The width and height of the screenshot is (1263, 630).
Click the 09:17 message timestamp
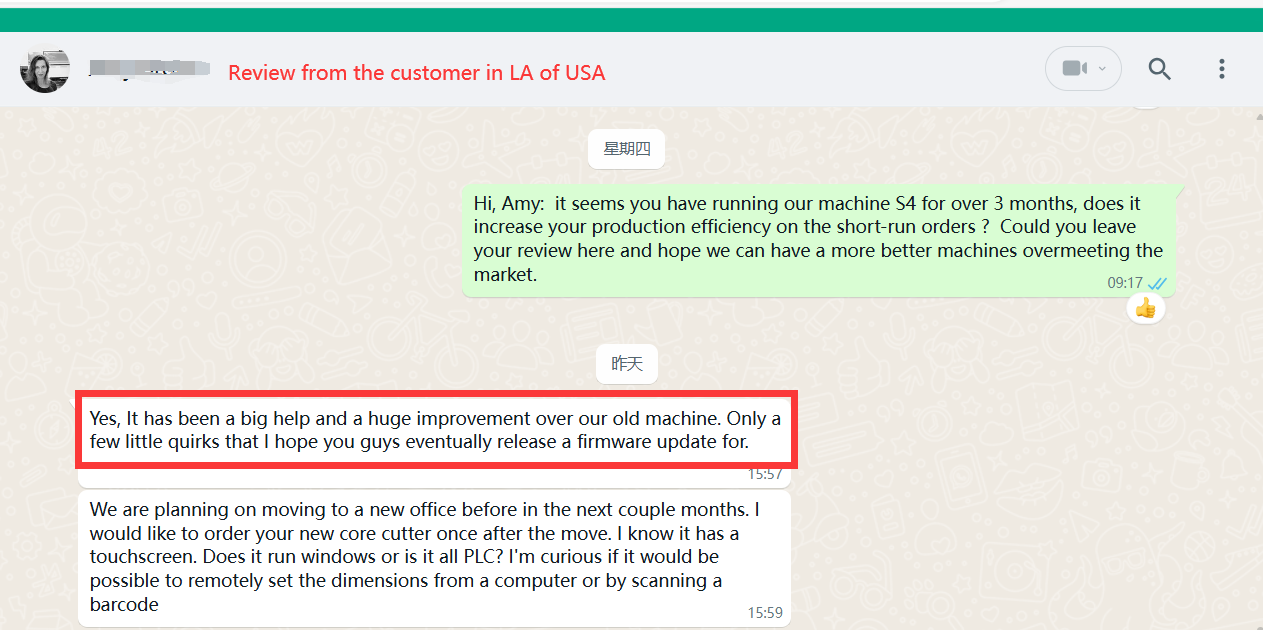pos(1125,284)
